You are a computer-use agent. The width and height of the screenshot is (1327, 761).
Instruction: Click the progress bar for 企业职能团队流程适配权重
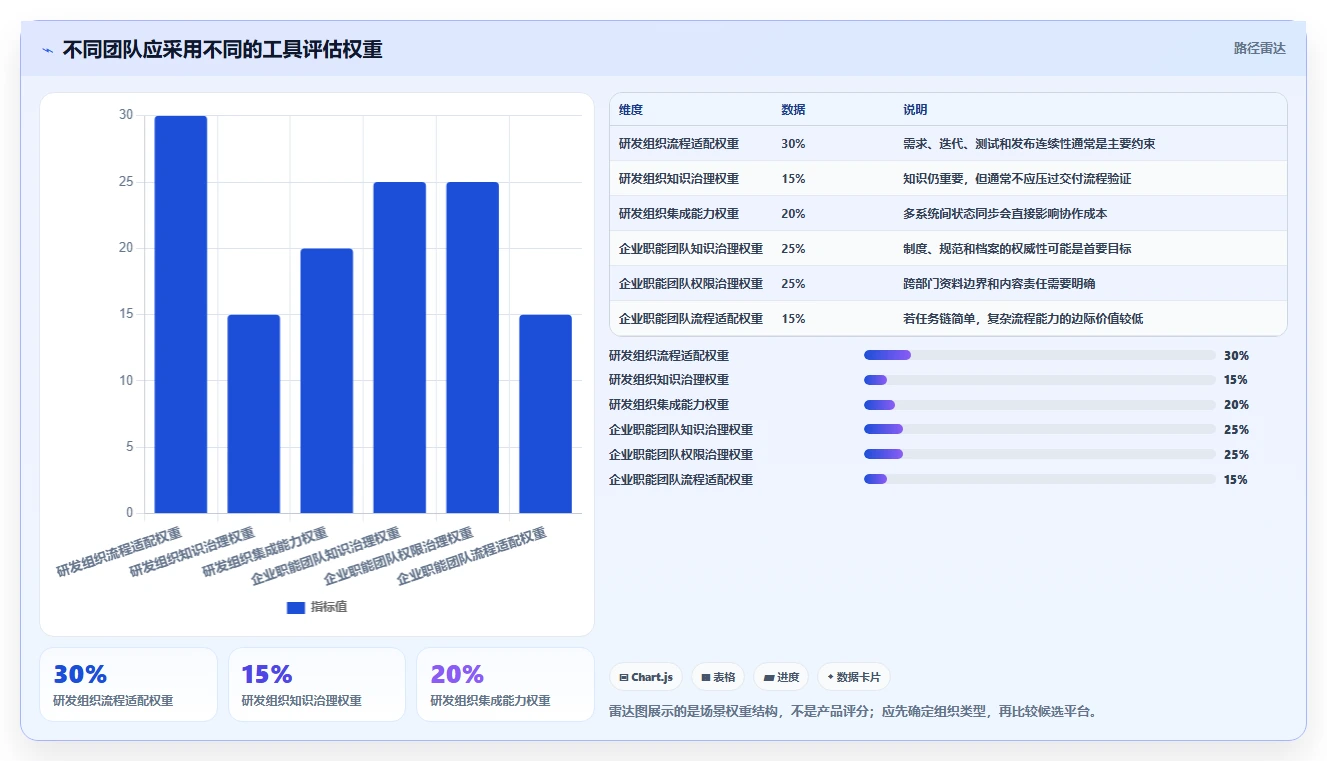1040,480
